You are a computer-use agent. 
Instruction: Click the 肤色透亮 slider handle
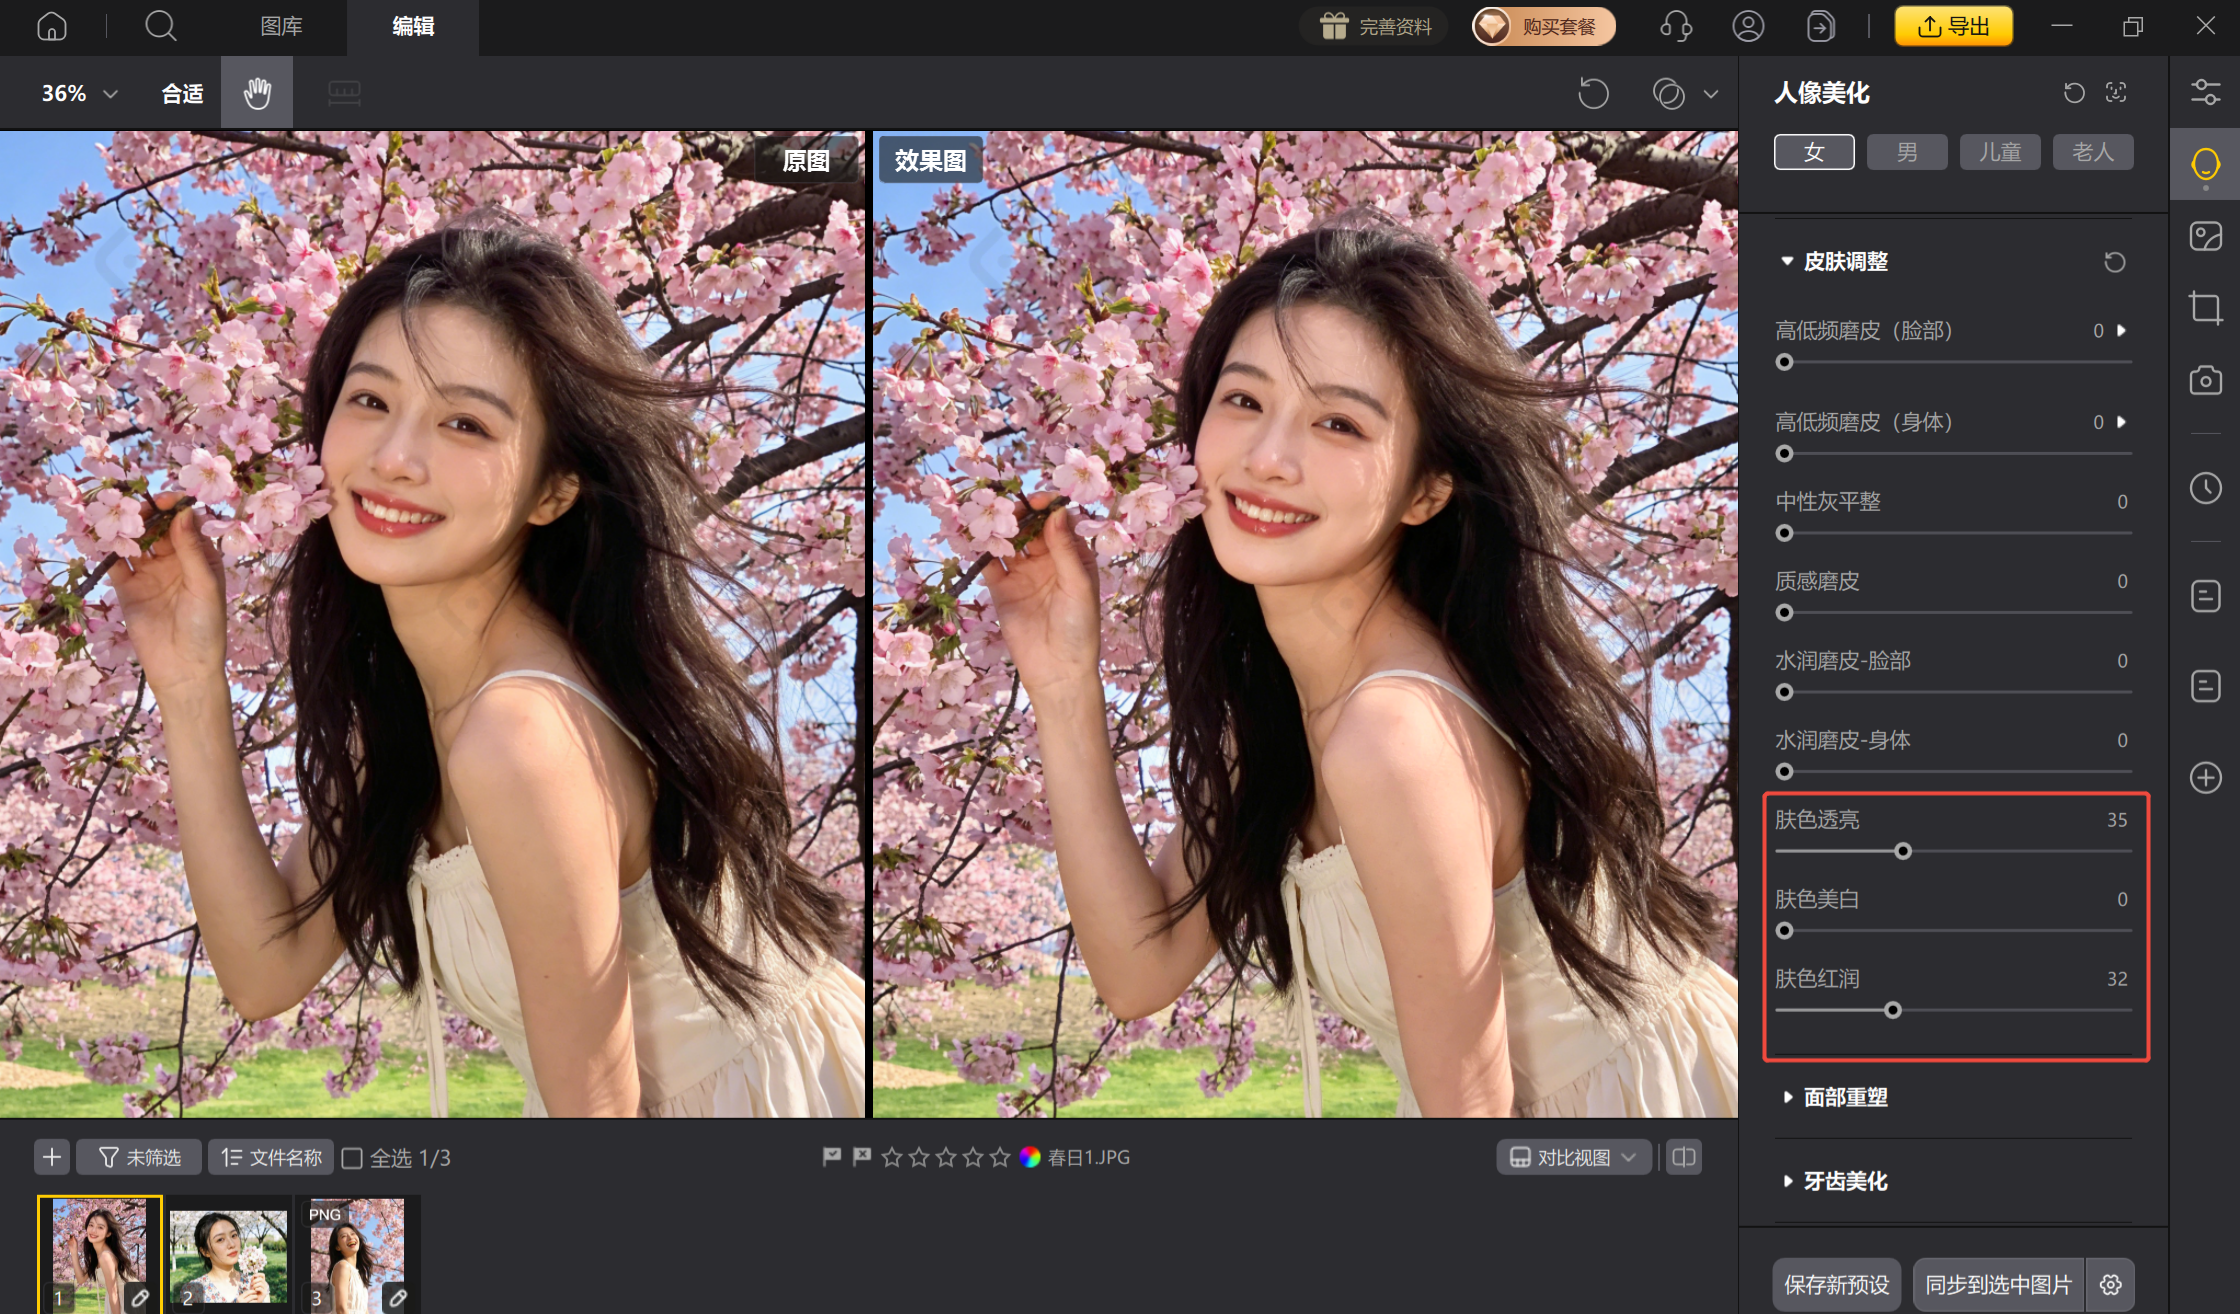[x=1903, y=851]
